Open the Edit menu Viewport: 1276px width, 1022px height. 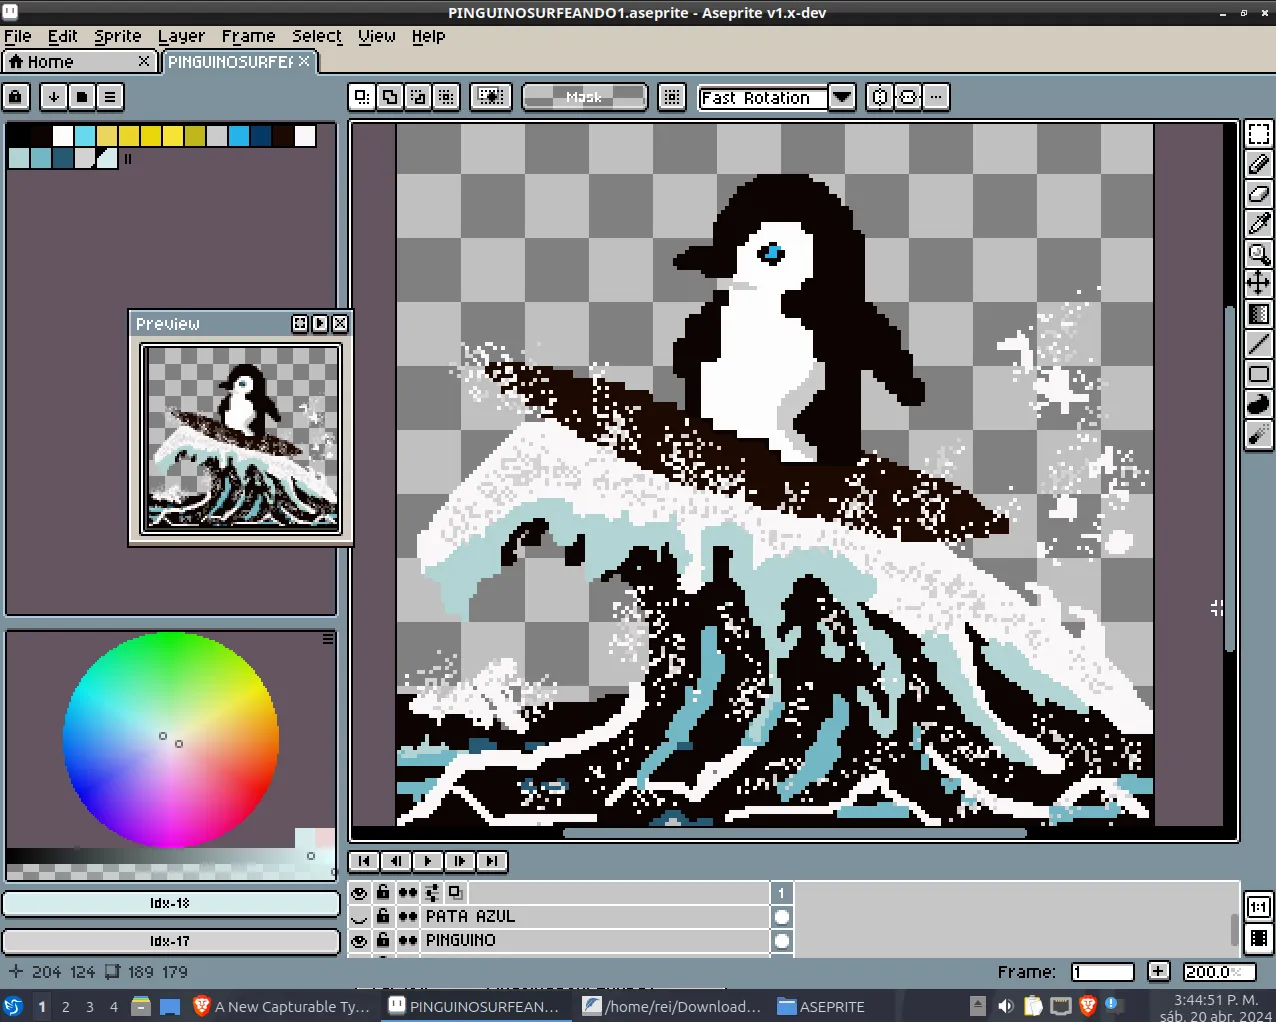click(x=63, y=36)
